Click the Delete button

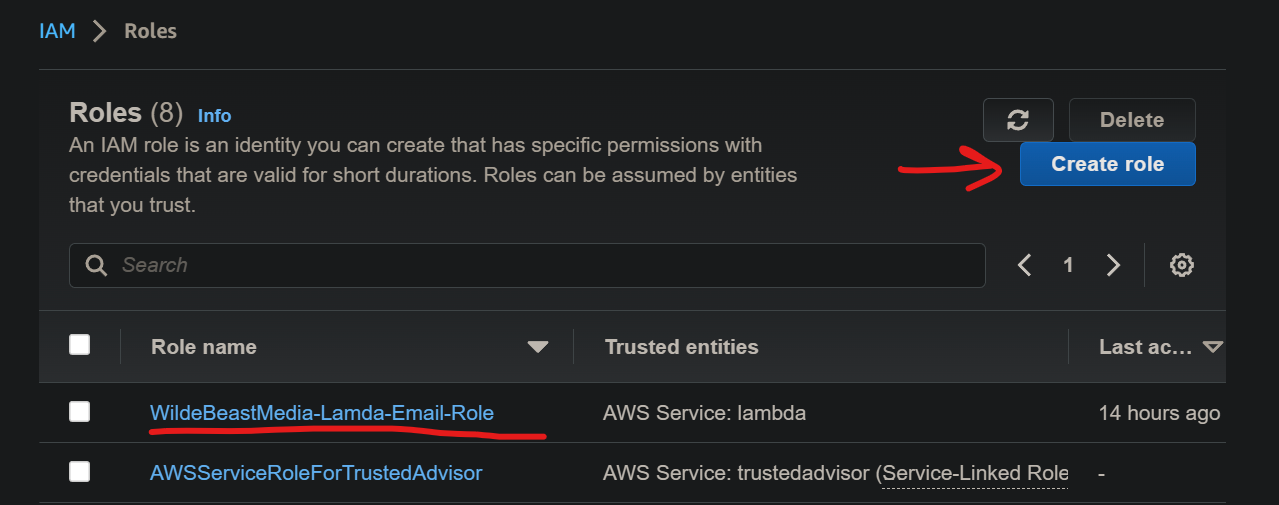coord(1131,120)
